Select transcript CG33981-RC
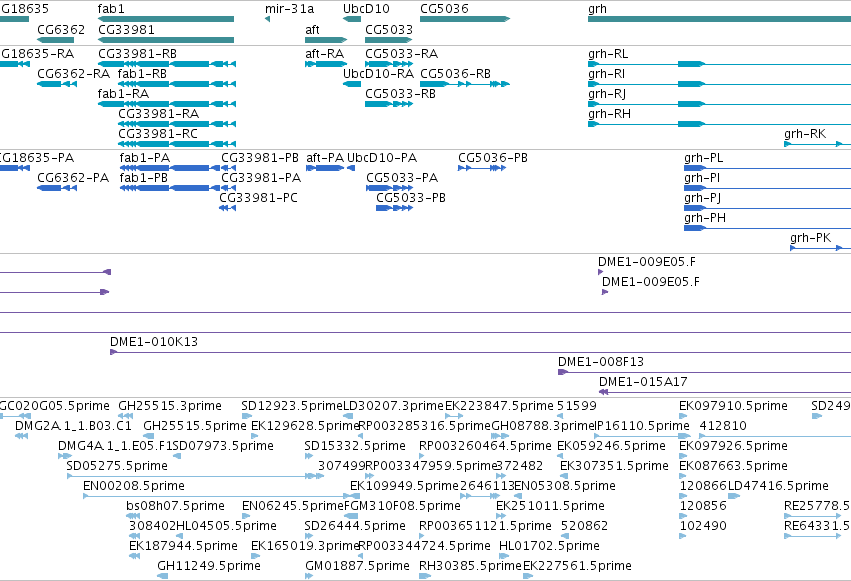851x581 pixels. pos(177,144)
